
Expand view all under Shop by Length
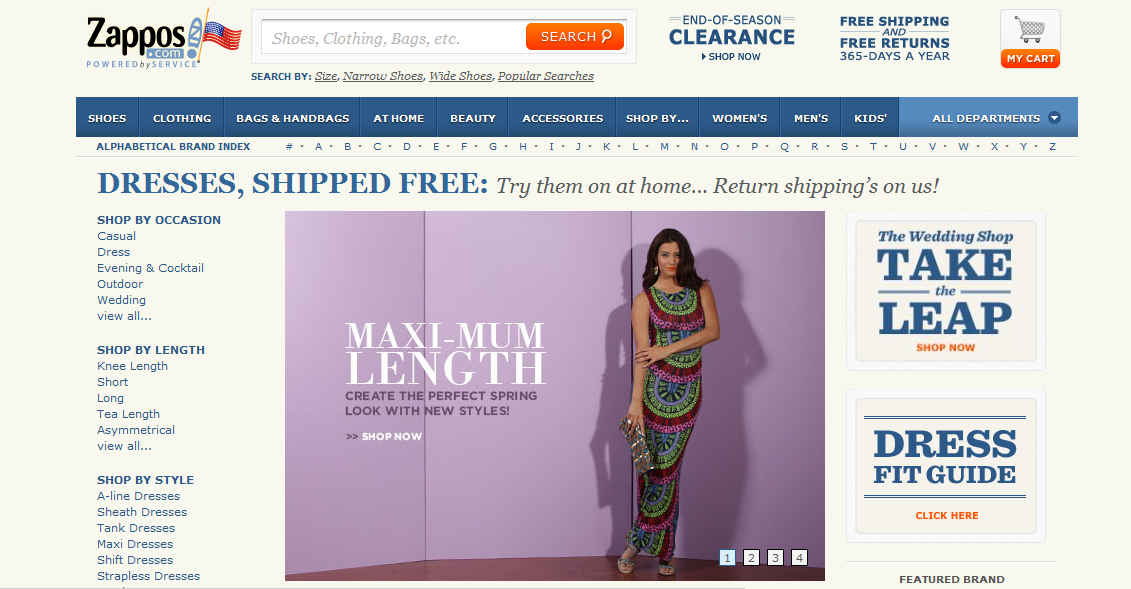click(x=124, y=446)
